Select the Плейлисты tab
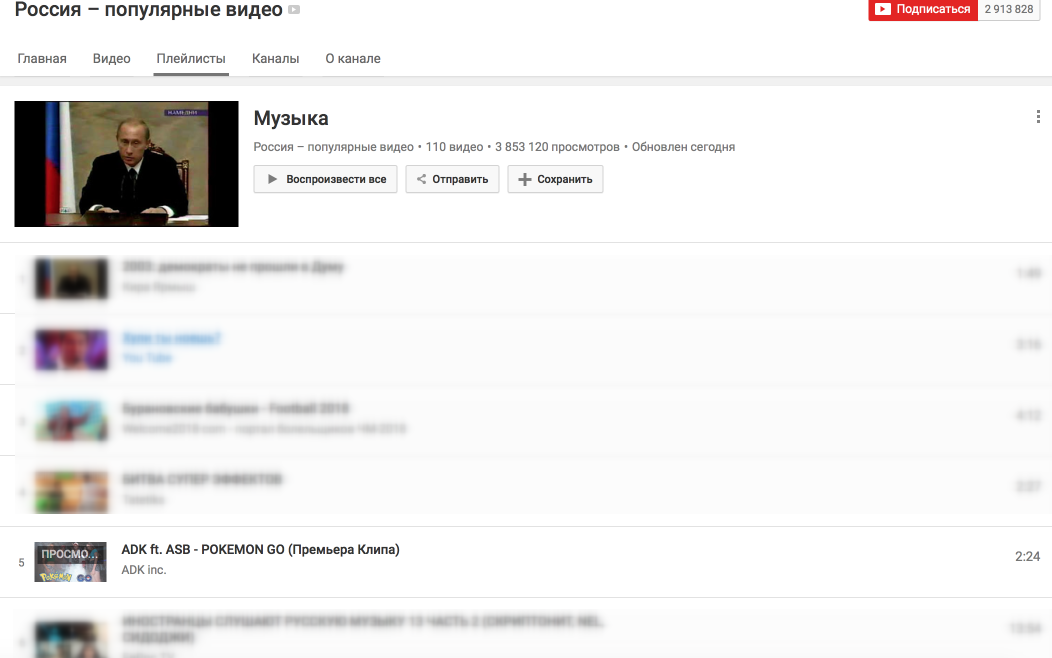This screenshot has width=1052, height=658. 191,58
